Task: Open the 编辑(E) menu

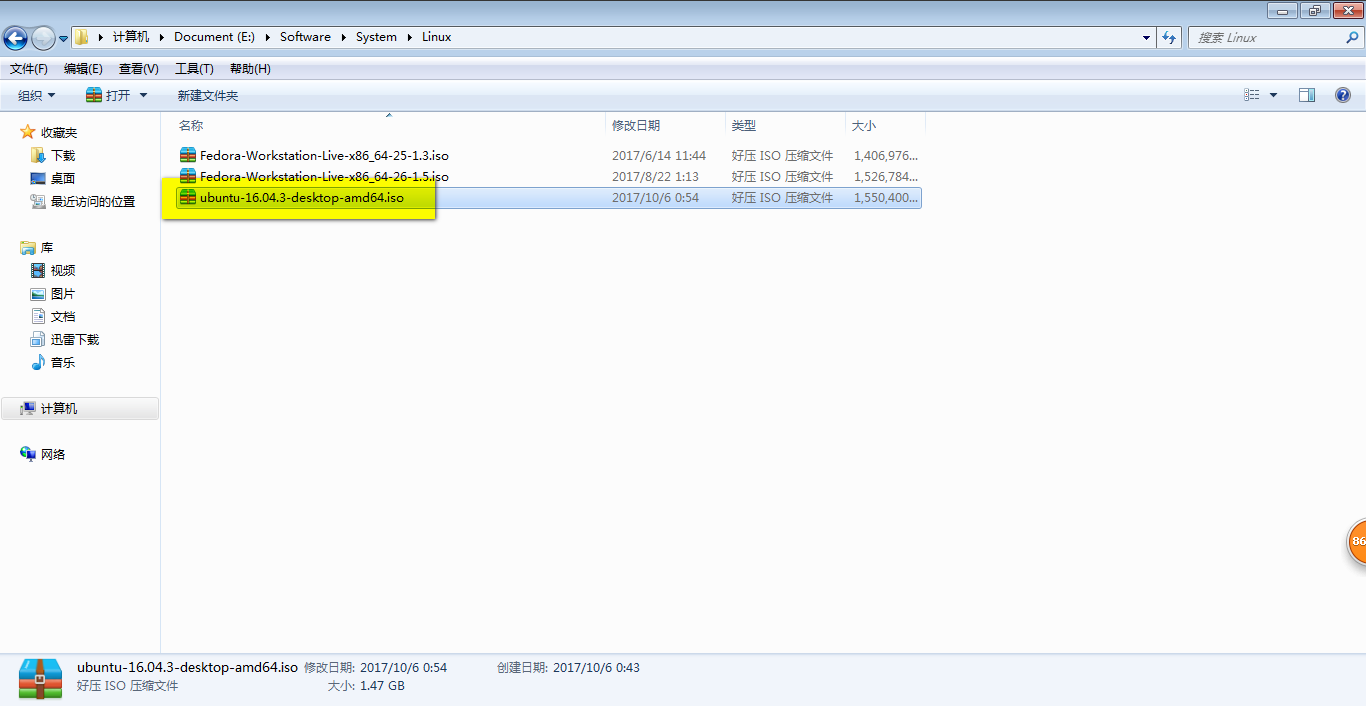Action: pos(83,69)
